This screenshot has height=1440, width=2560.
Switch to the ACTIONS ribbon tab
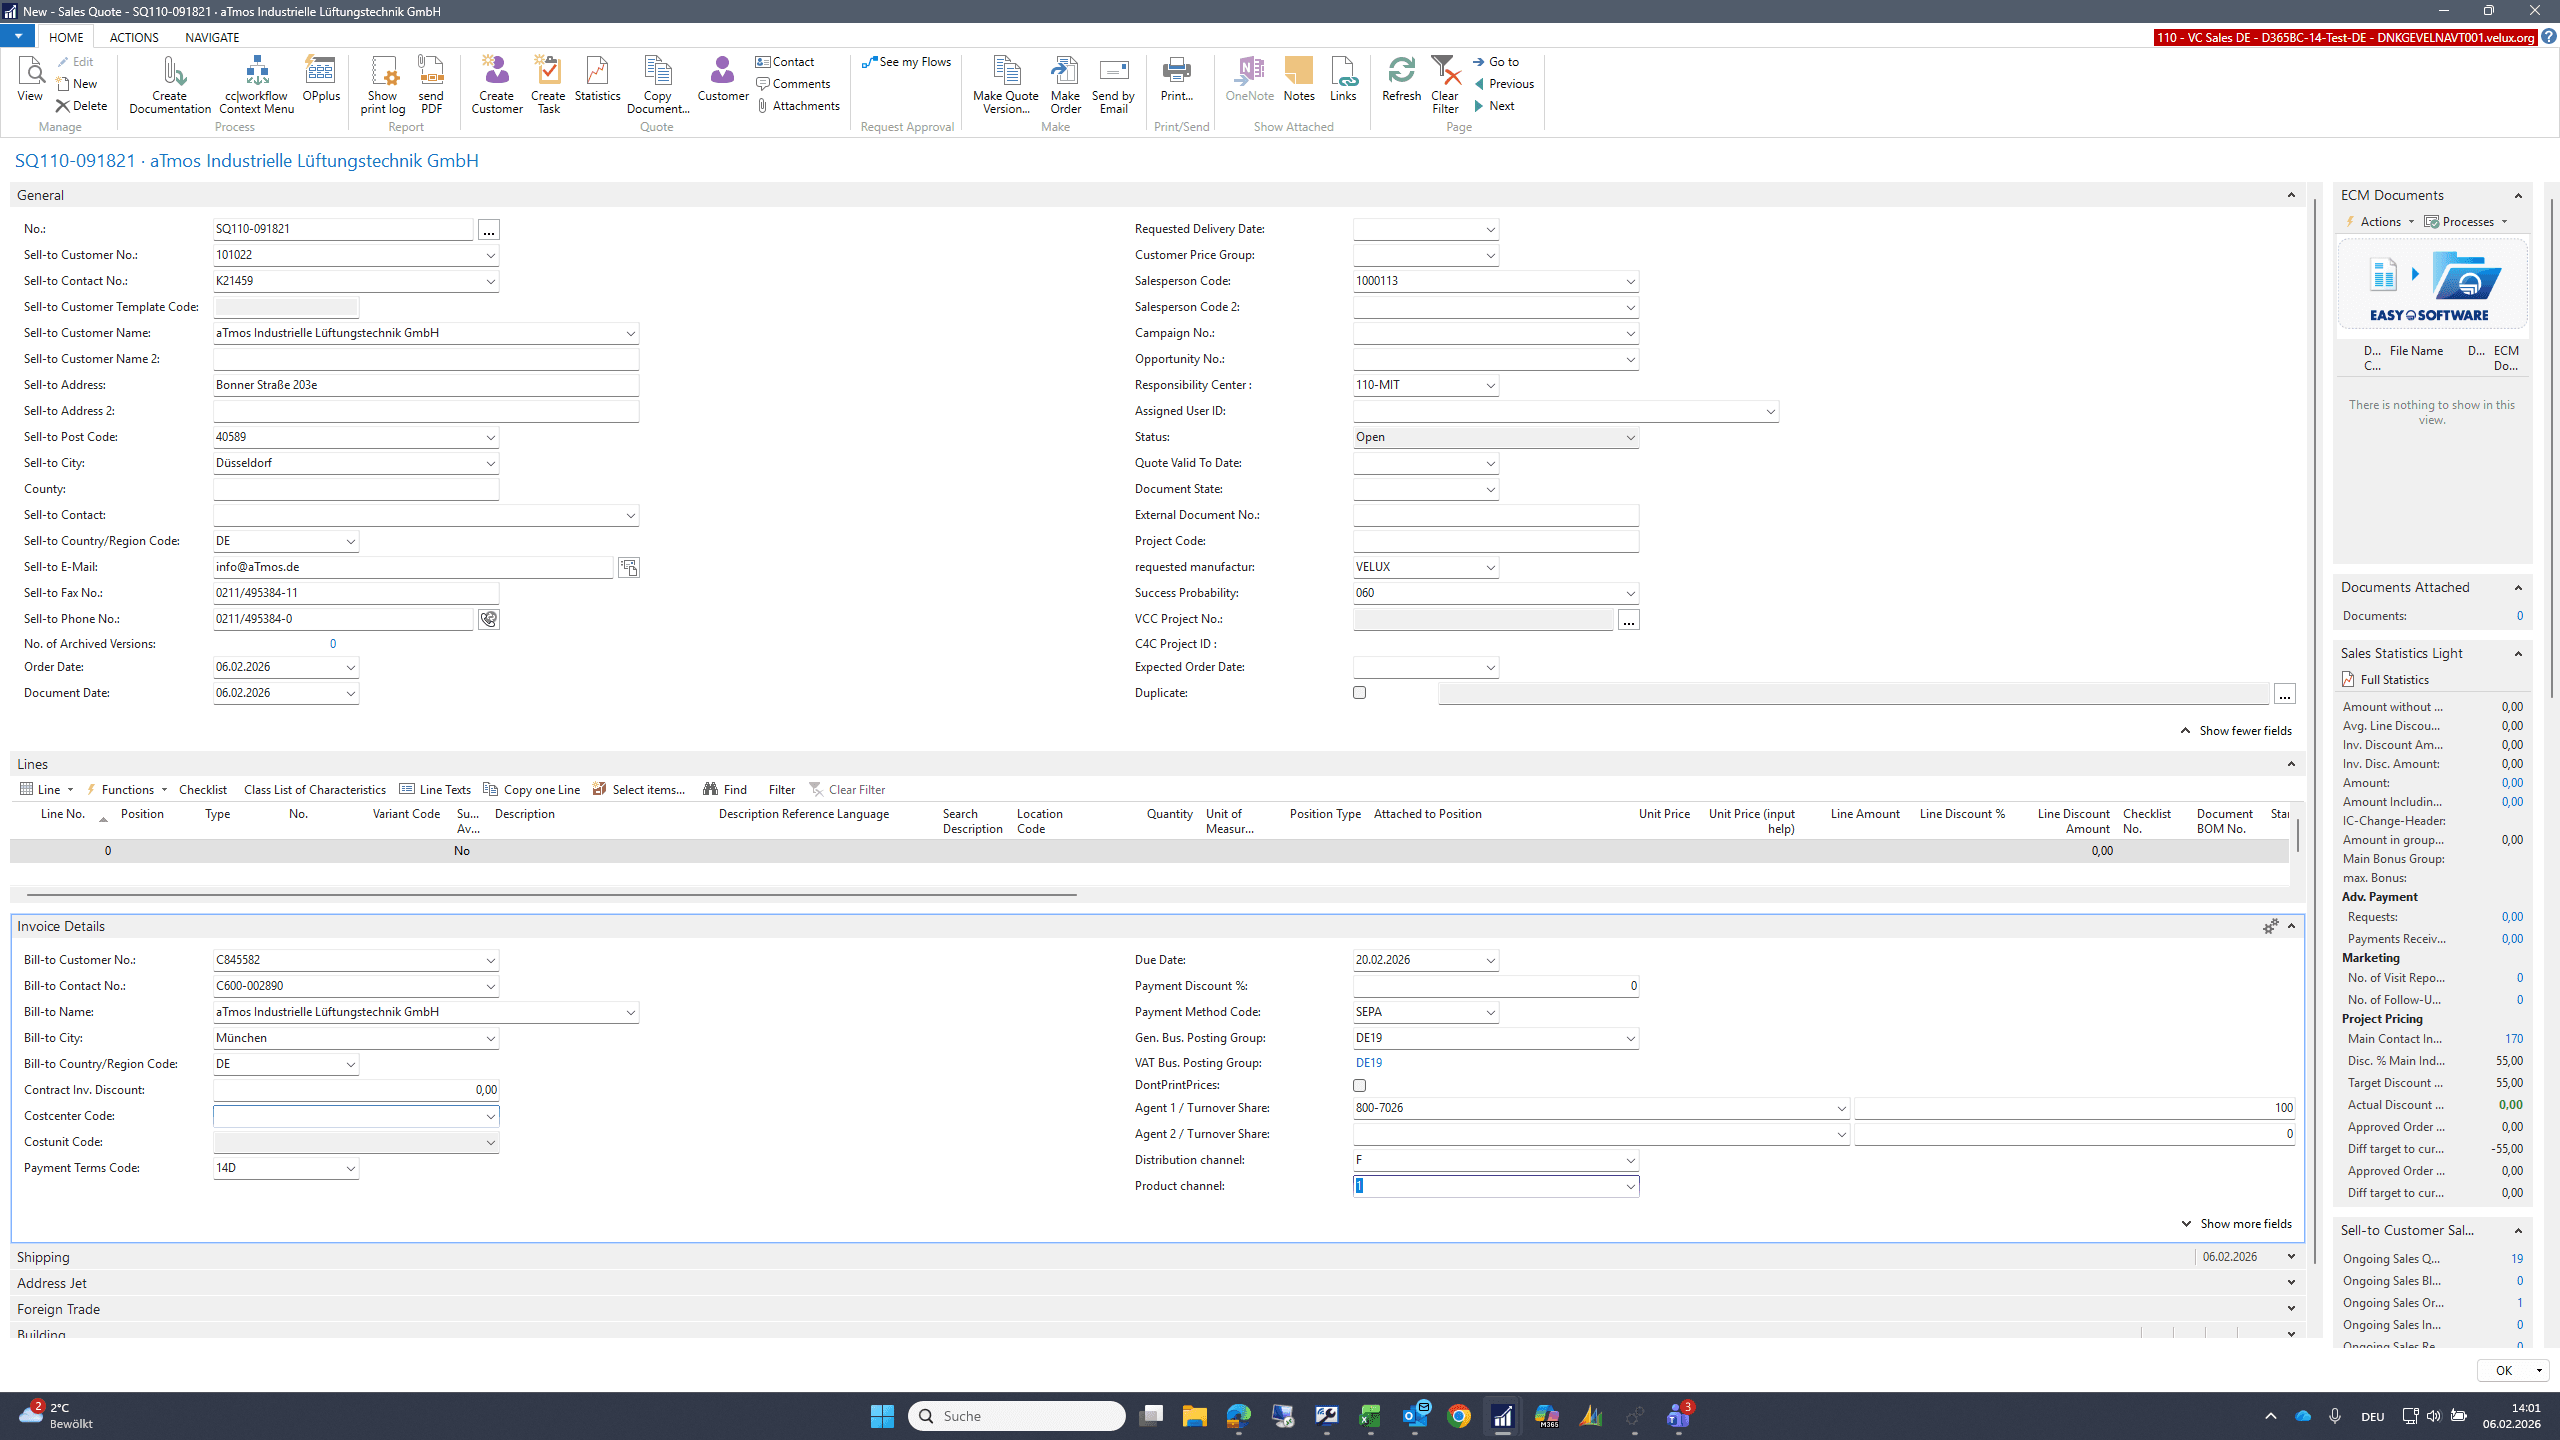pos(134,37)
